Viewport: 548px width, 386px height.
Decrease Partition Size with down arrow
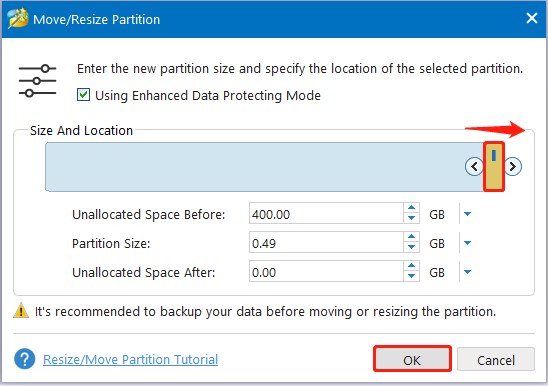point(411,247)
